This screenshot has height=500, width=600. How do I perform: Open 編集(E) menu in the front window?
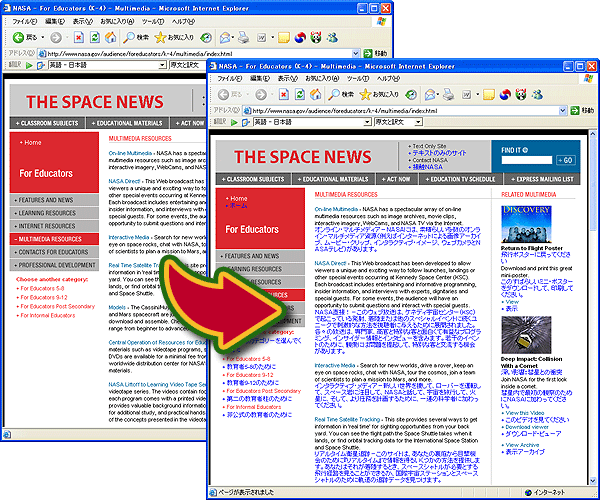pos(260,78)
